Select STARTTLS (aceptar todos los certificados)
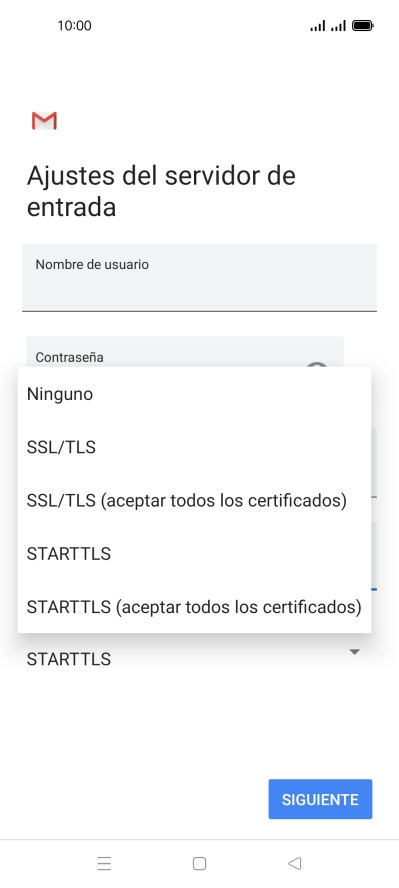The width and height of the screenshot is (399, 888). tap(194, 607)
